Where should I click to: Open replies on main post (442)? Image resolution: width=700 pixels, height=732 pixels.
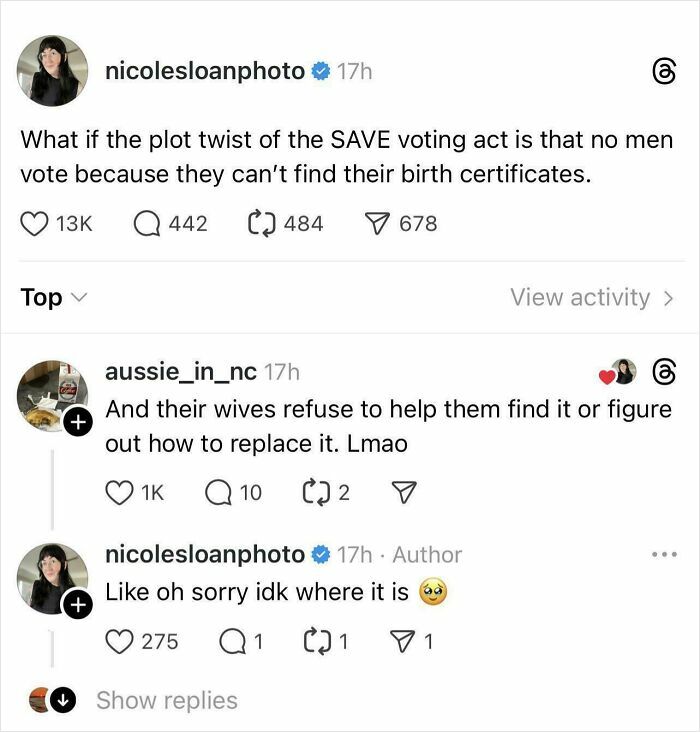pyautogui.click(x=149, y=223)
